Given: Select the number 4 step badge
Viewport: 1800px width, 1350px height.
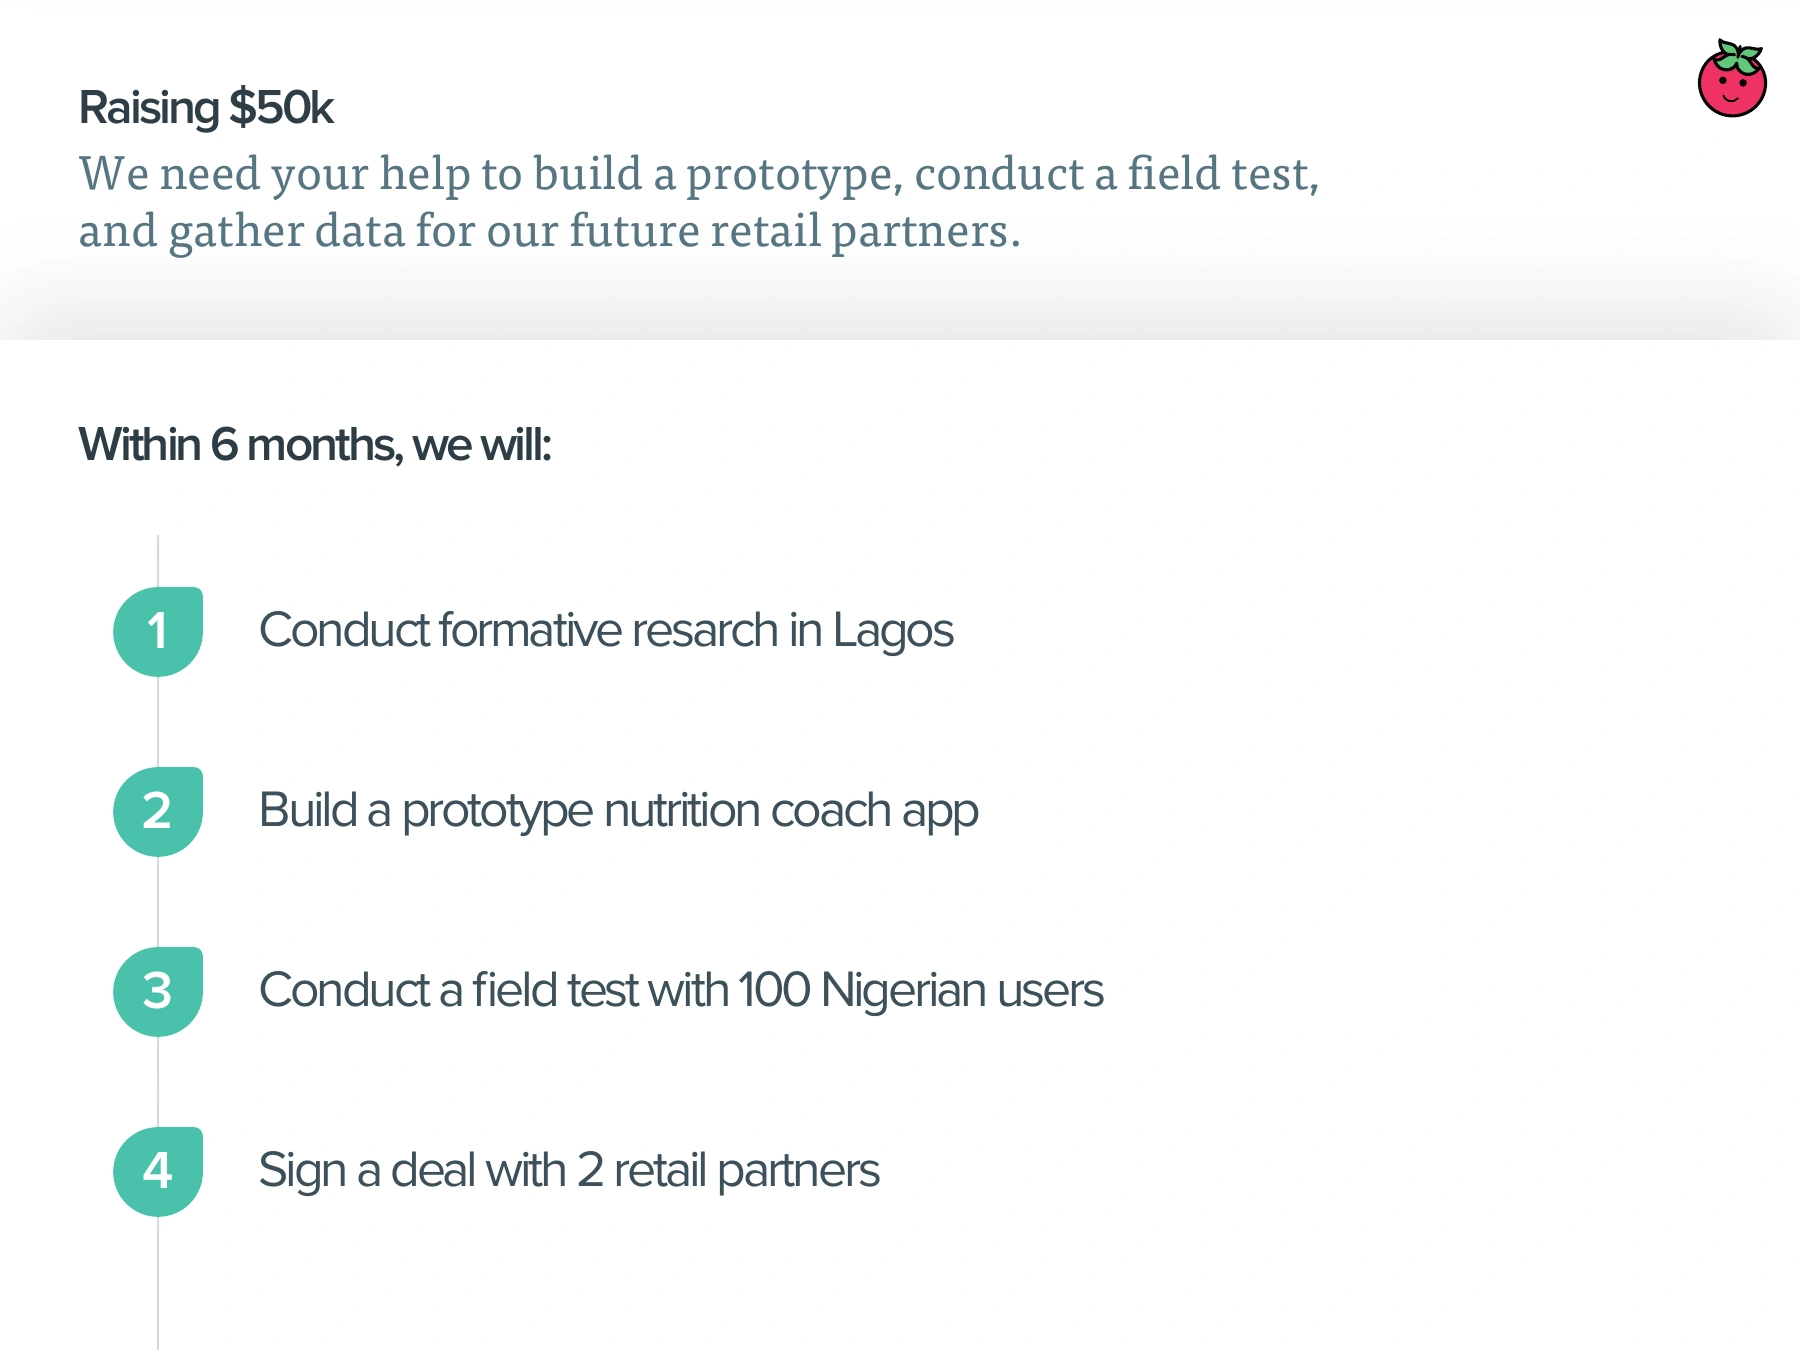Looking at the screenshot, I should (x=158, y=1171).
